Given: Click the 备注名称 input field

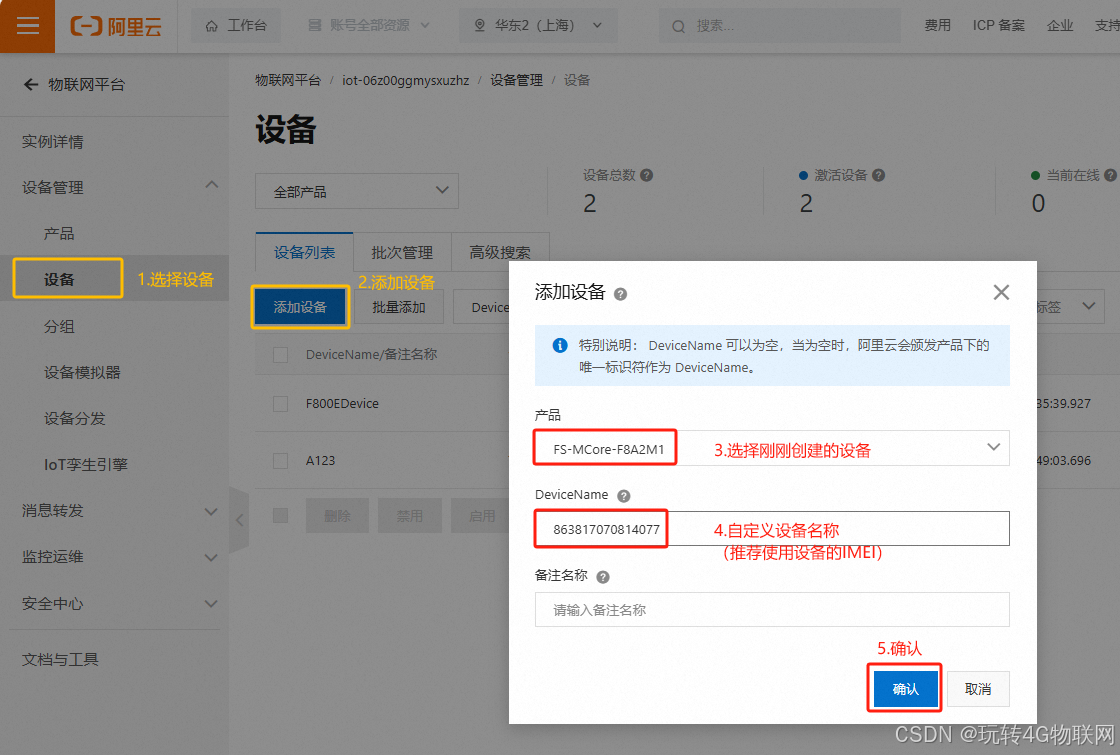Looking at the screenshot, I should (772, 609).
